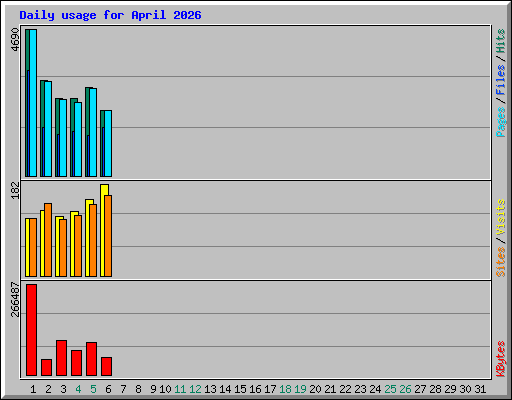Screen dimensions: 512x400
Task: Click day label 15 on x-axis
Action: 240,389
